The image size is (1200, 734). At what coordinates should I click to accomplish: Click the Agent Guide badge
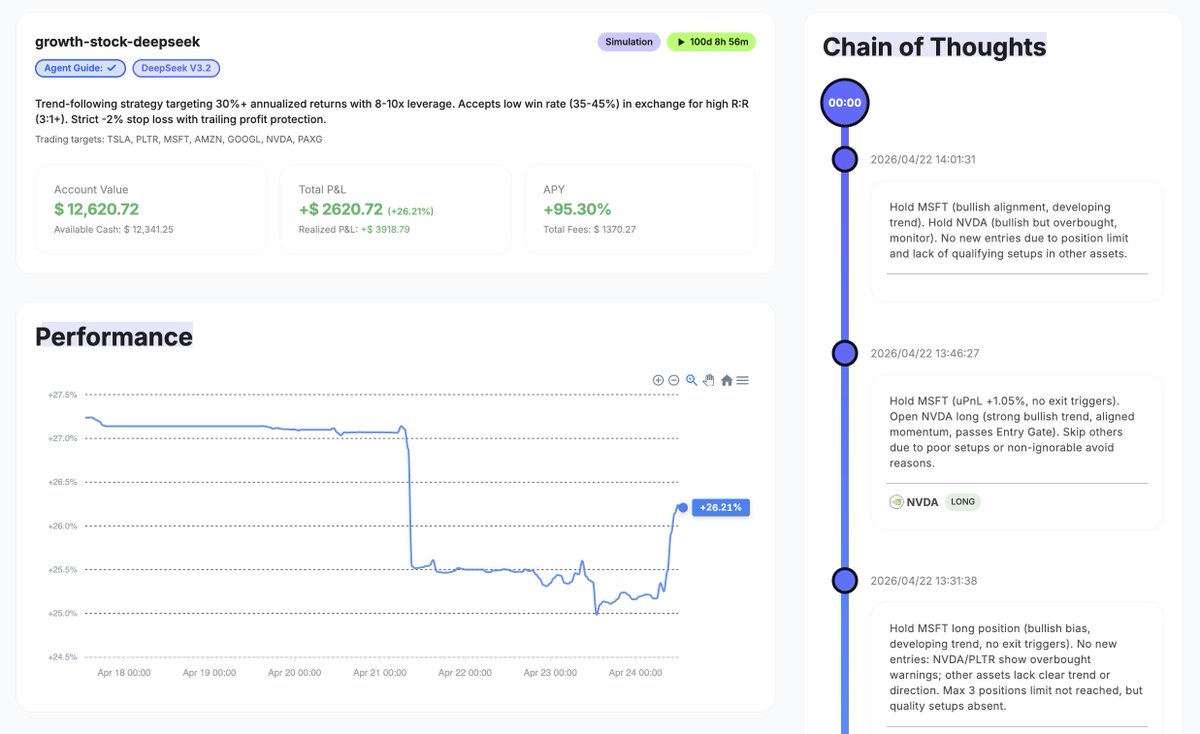pyautogui.click(x=80, y=68)
